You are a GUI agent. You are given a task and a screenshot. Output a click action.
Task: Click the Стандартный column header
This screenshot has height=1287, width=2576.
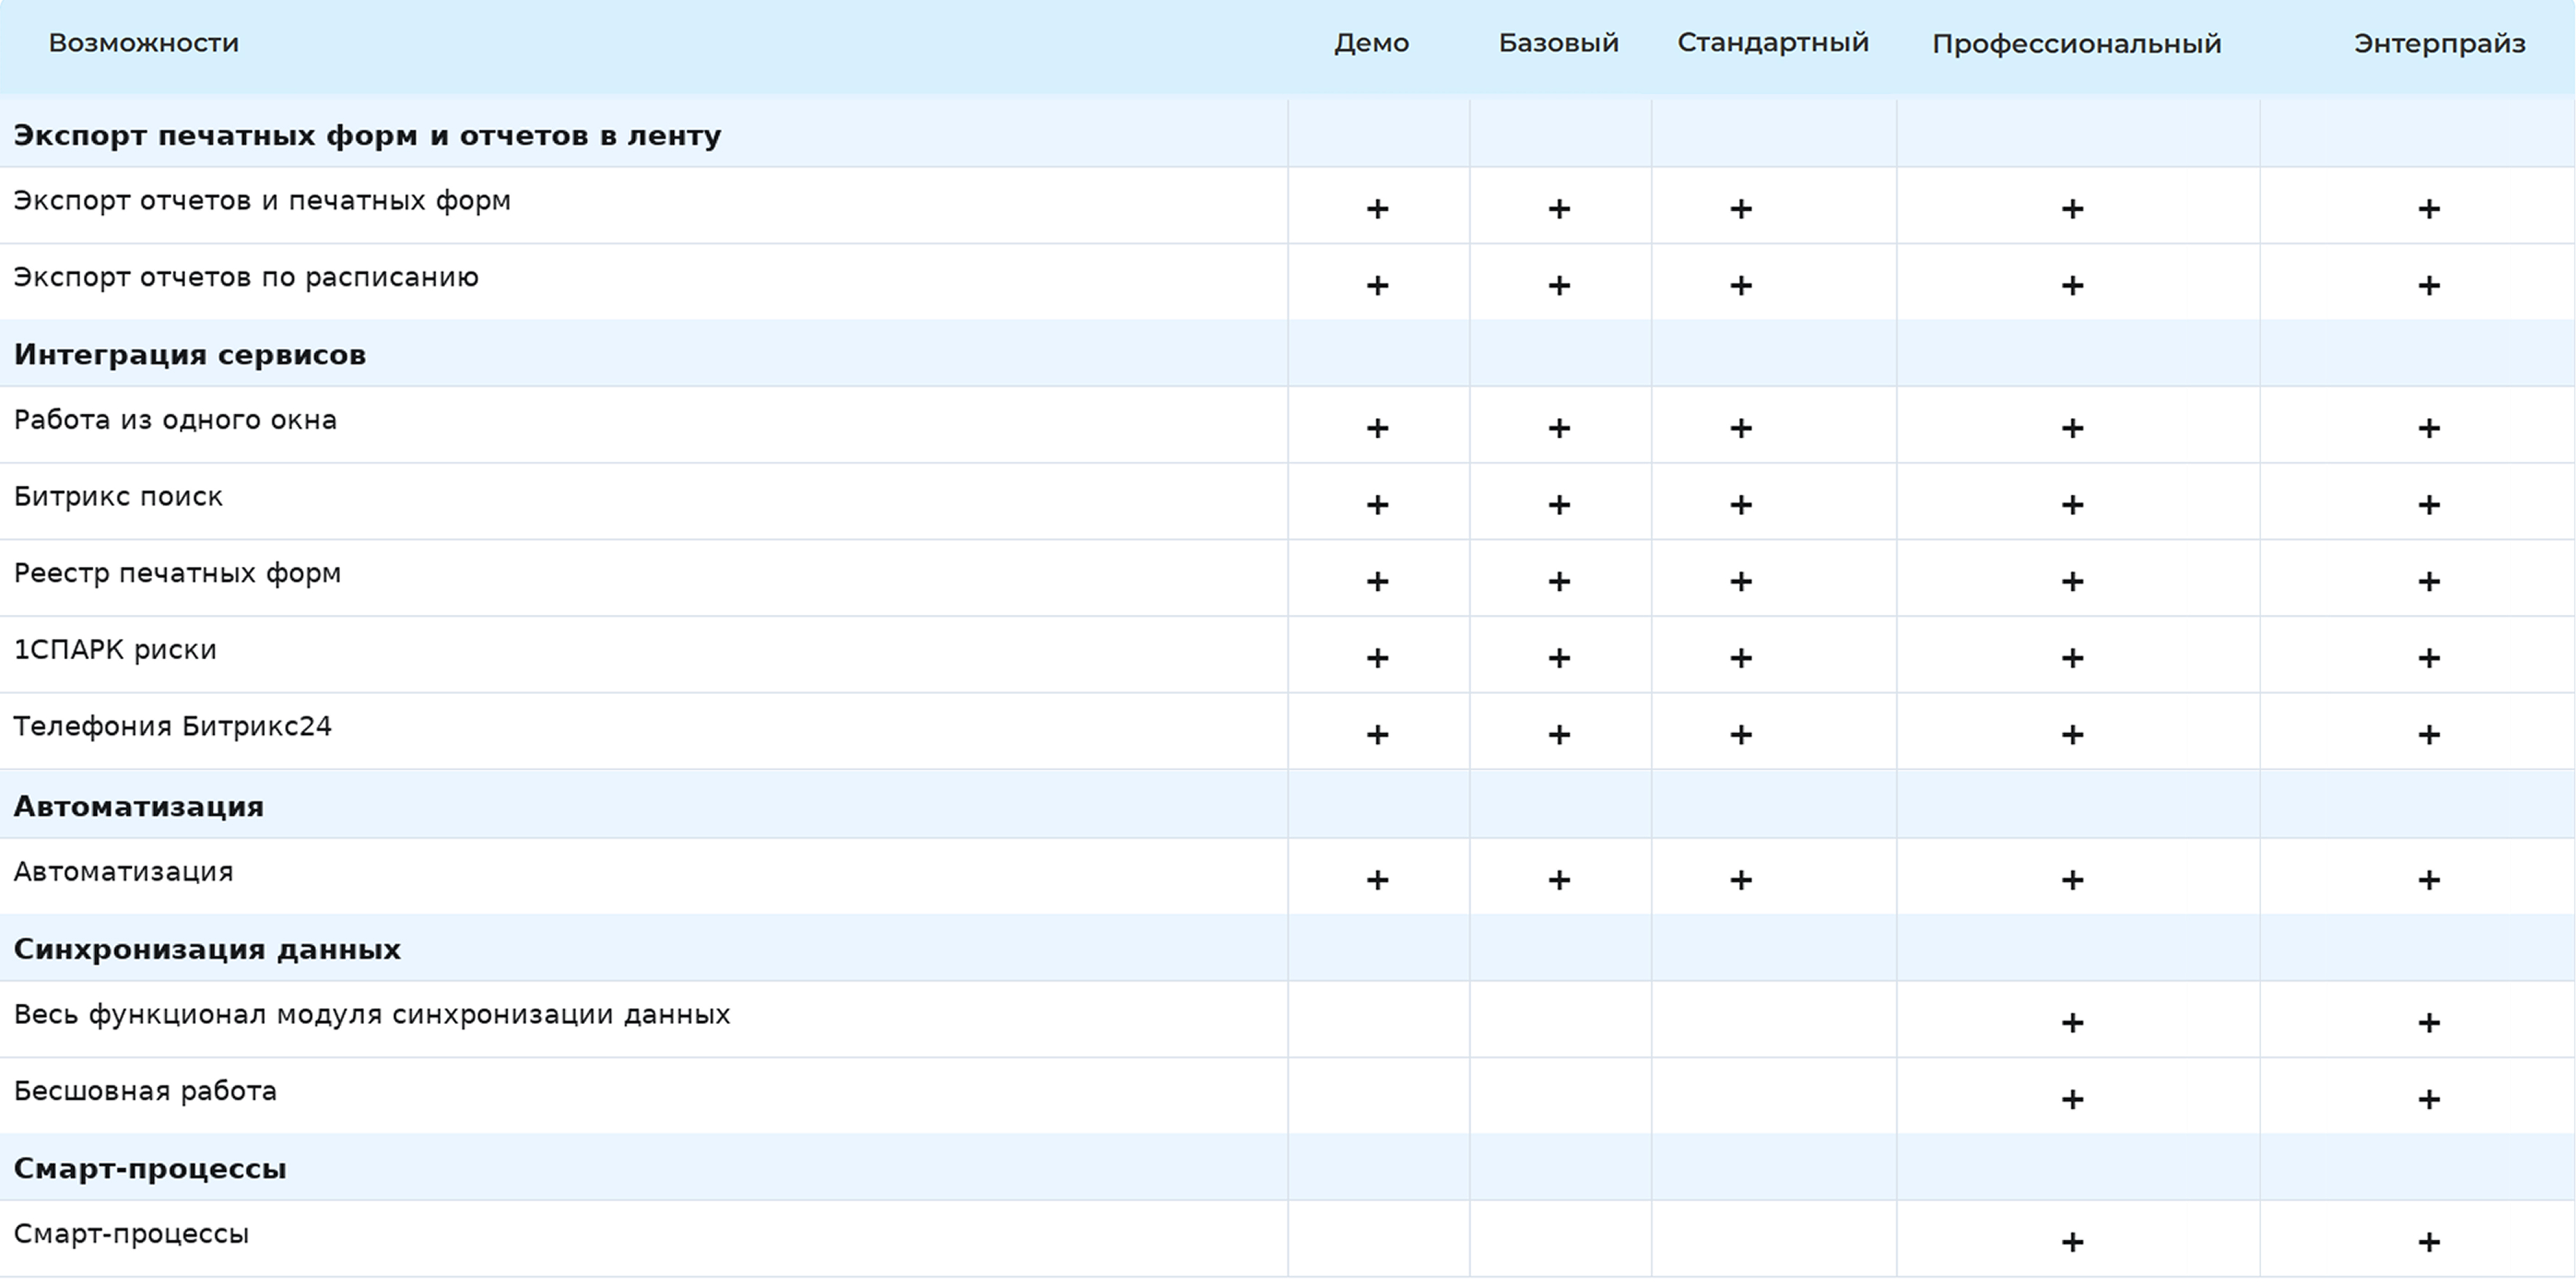(1773, 43)
